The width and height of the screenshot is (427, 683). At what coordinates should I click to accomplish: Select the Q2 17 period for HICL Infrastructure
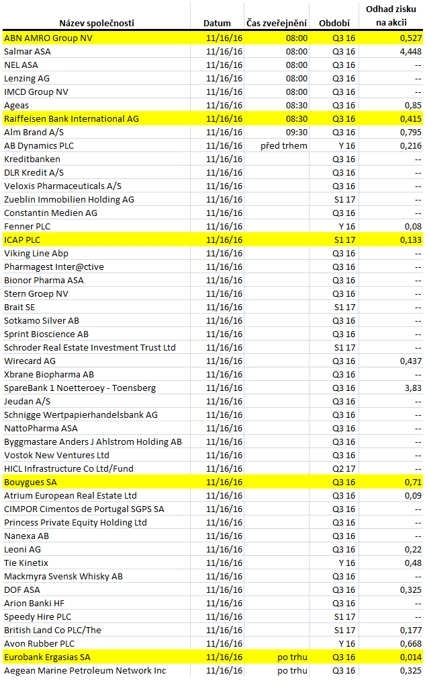click(344, 469)
